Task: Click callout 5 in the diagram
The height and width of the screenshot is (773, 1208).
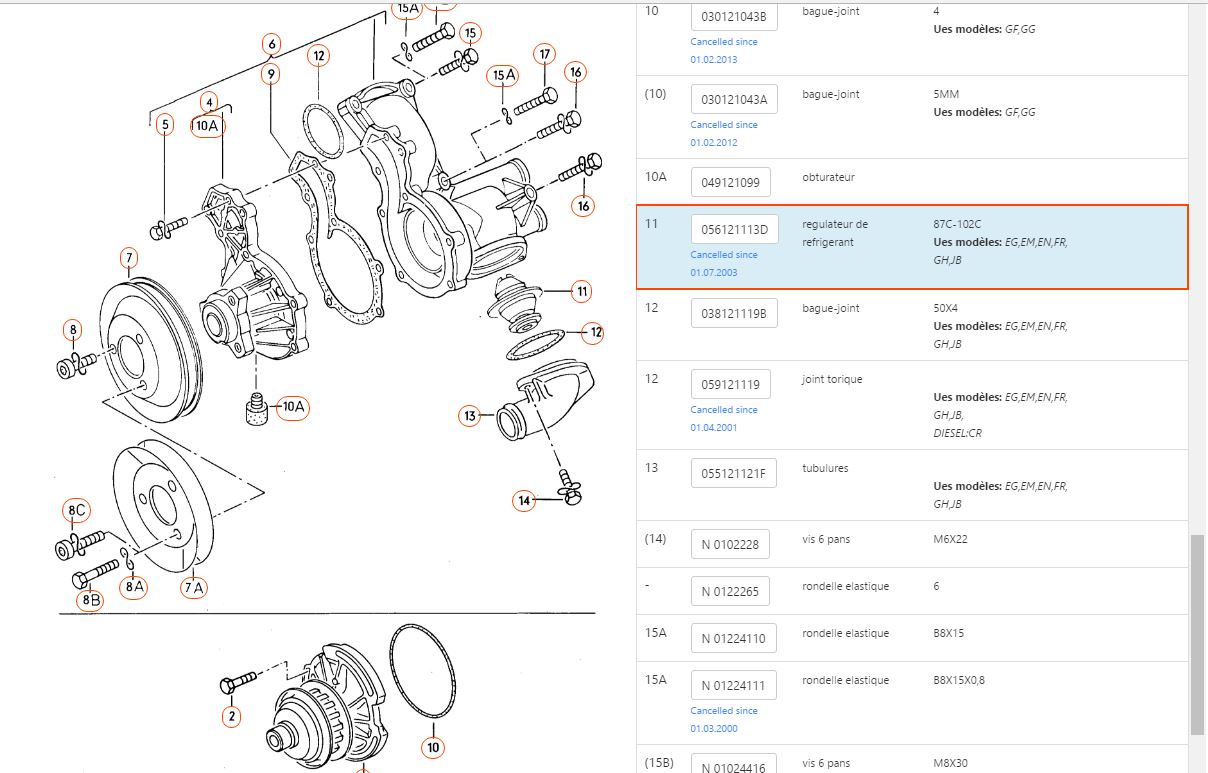Action: 165,125
